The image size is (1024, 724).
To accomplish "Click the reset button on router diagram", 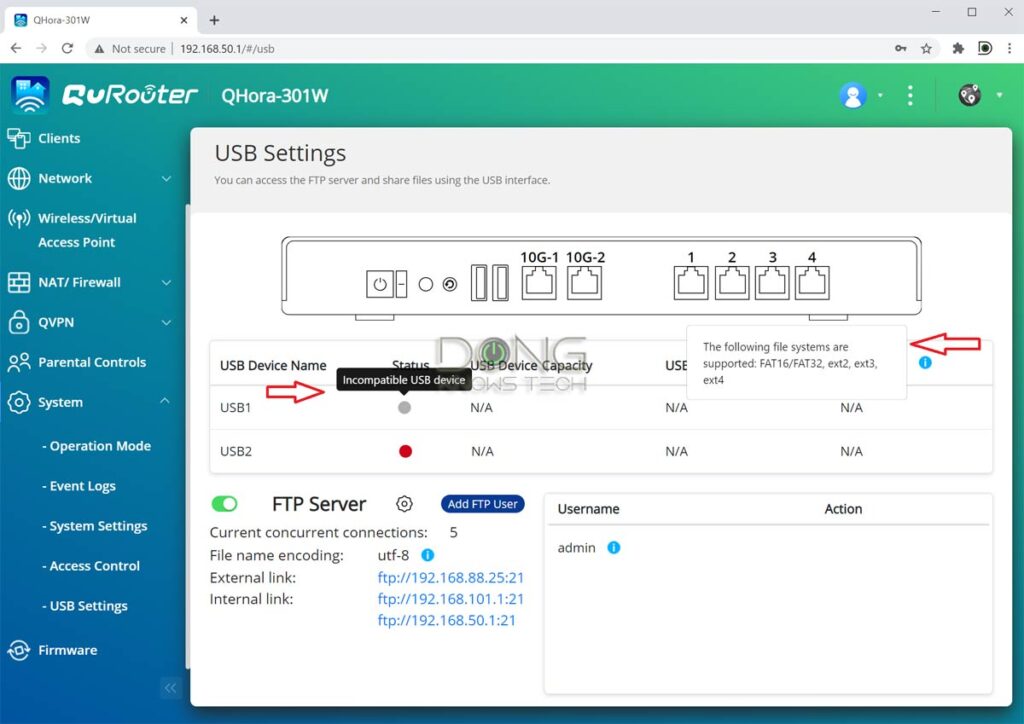I will 450,284.
